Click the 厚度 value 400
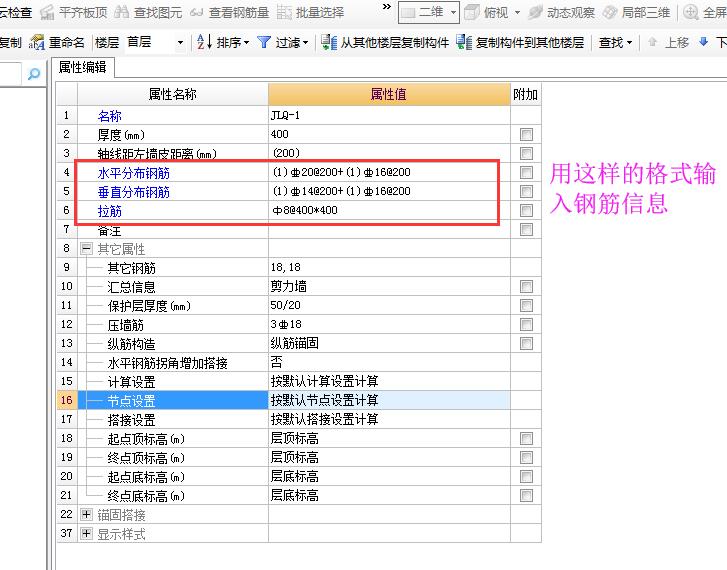The image size is (727, 570). tap(389, 134)
